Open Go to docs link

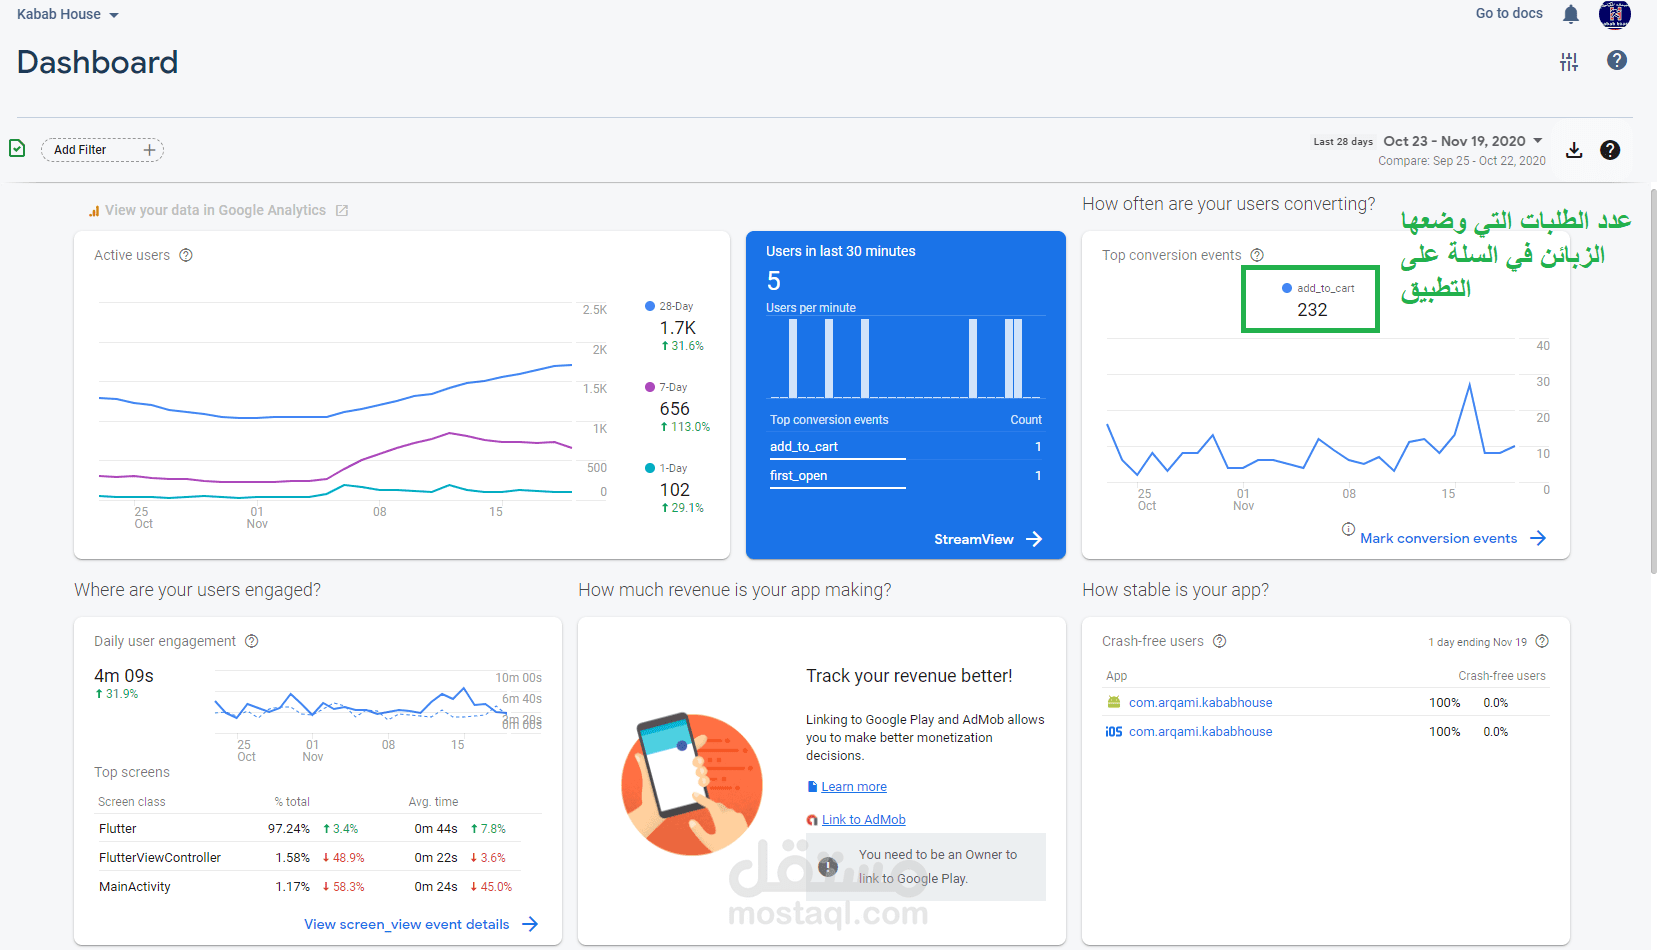pyautogui.click(x=1509, y=13)
